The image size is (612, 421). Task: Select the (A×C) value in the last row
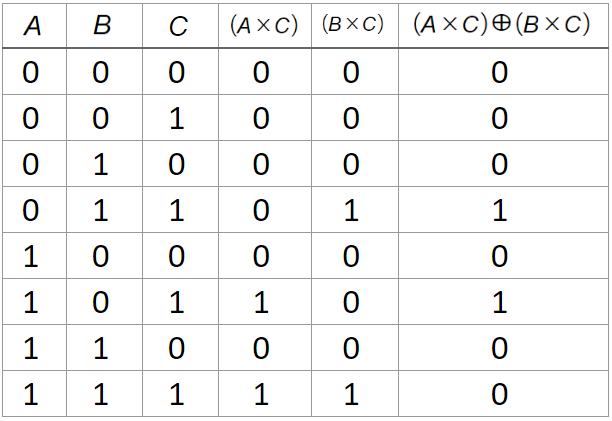[x=259, y=395]
